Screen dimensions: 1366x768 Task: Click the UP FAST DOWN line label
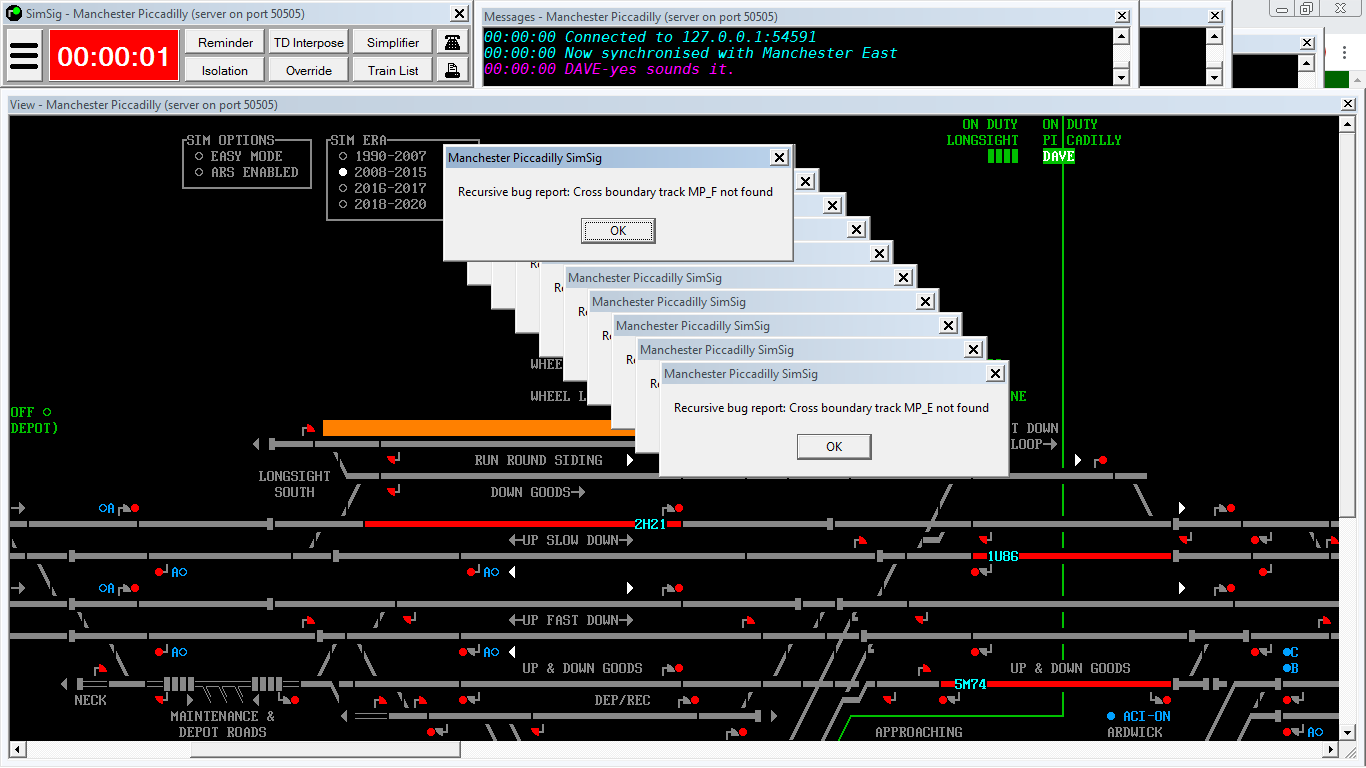tap(571, 620)
